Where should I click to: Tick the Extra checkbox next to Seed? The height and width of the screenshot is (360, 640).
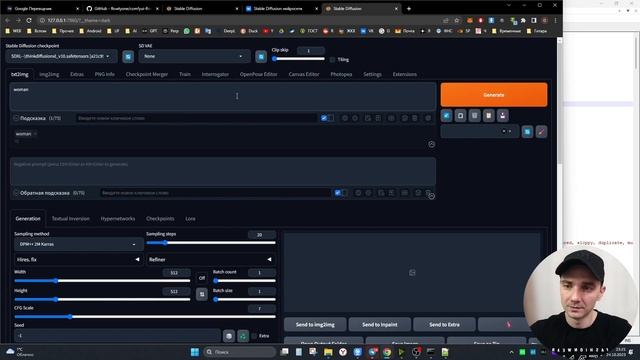254,336
